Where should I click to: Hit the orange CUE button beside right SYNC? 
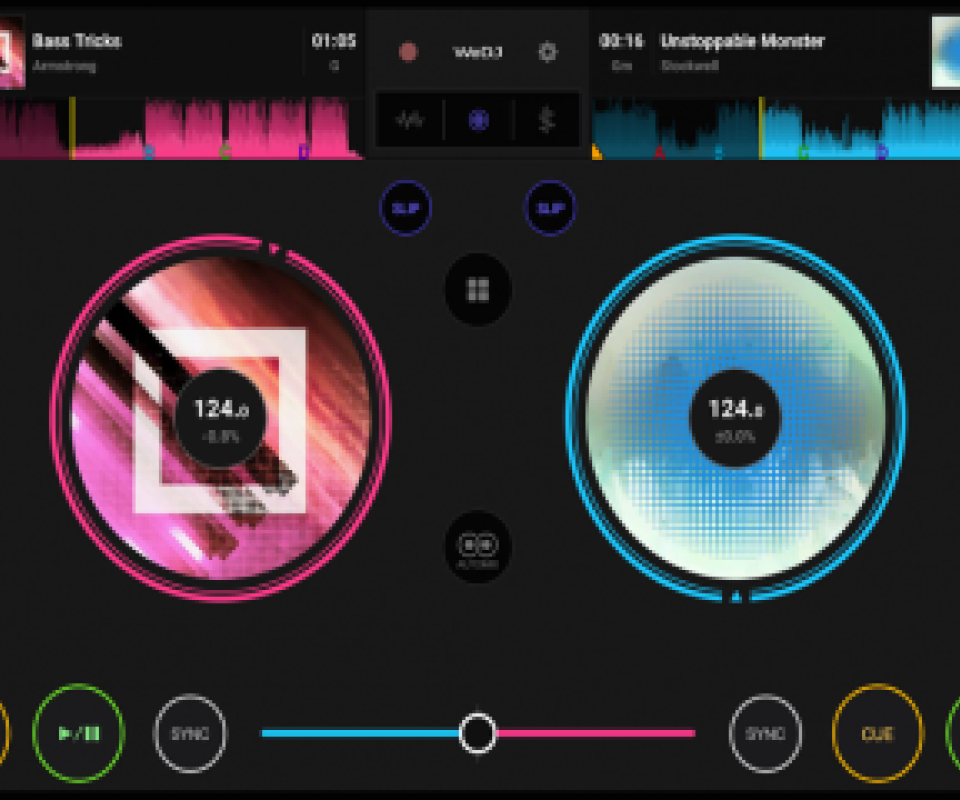877,733
